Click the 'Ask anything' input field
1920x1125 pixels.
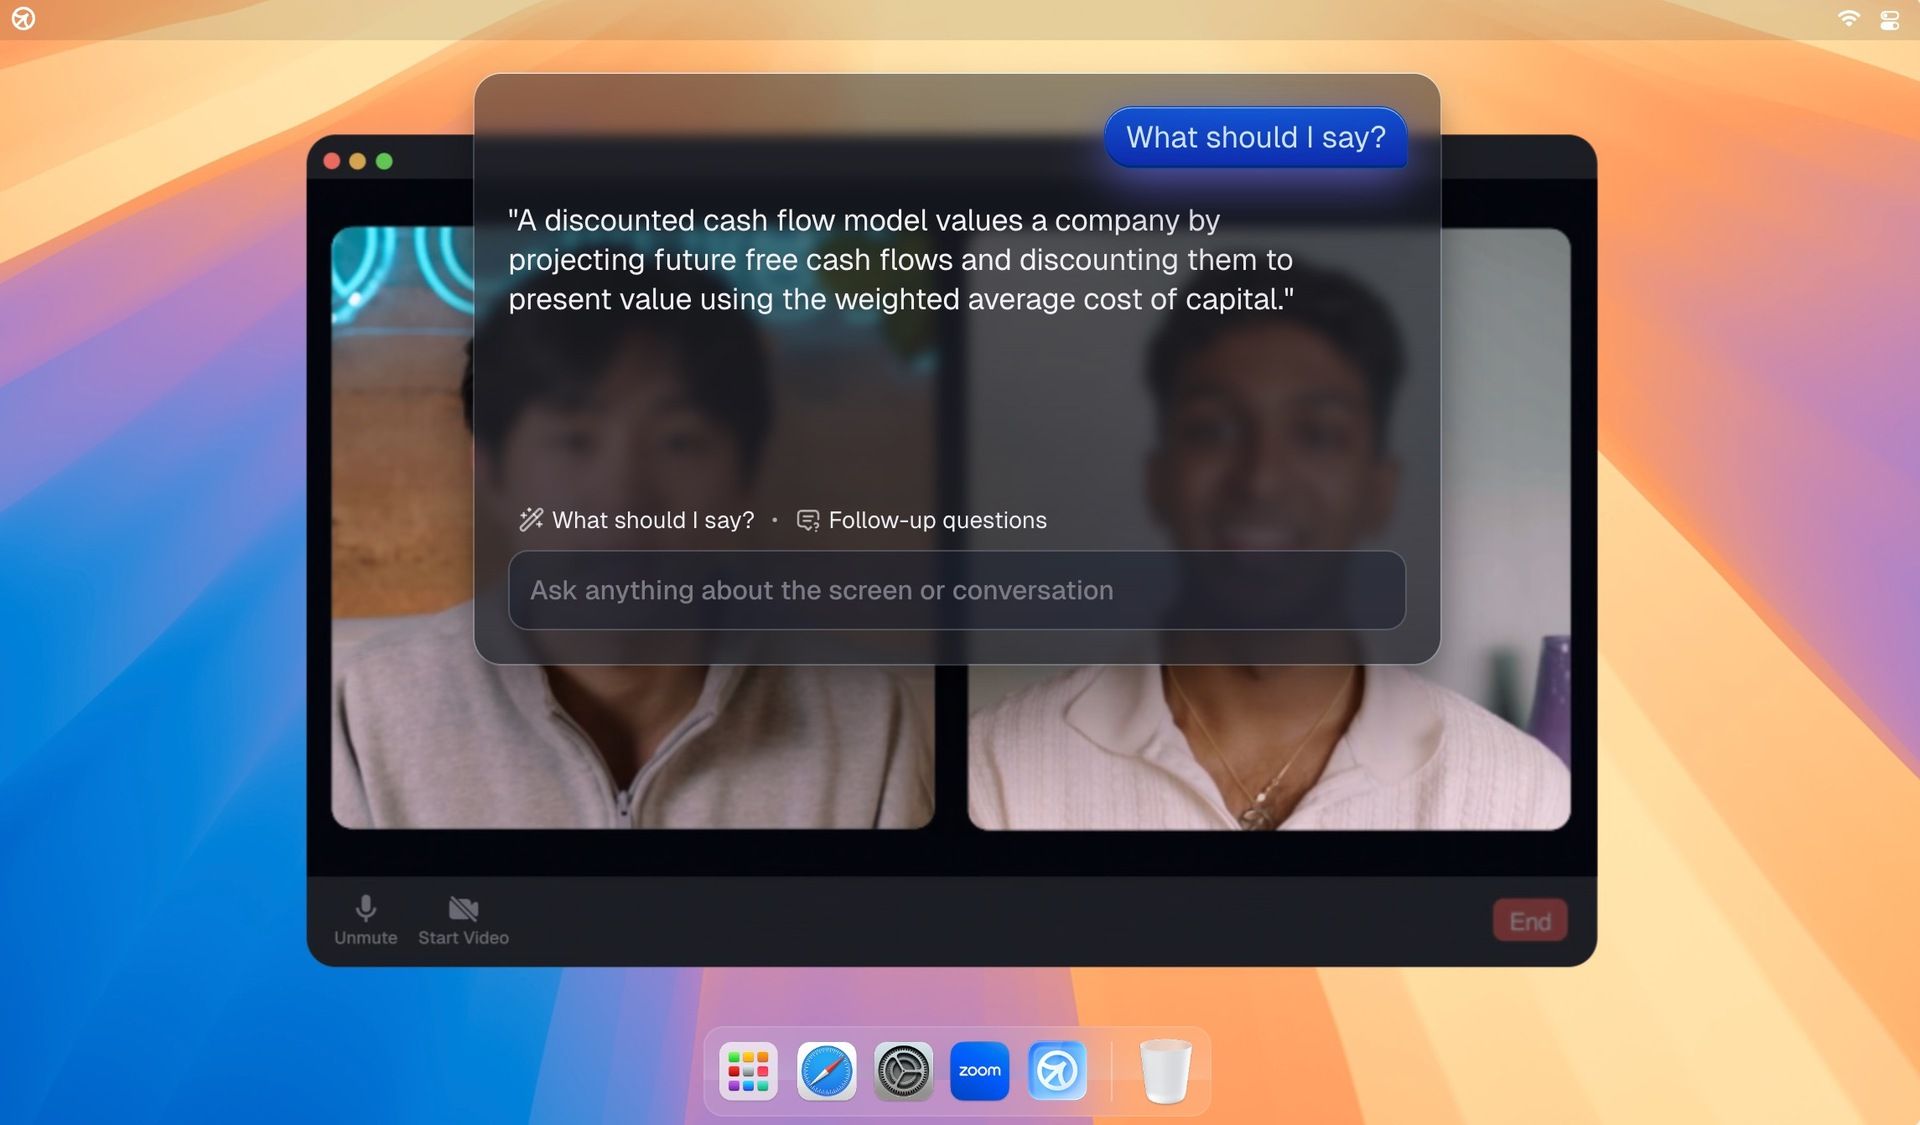[957, 590]
